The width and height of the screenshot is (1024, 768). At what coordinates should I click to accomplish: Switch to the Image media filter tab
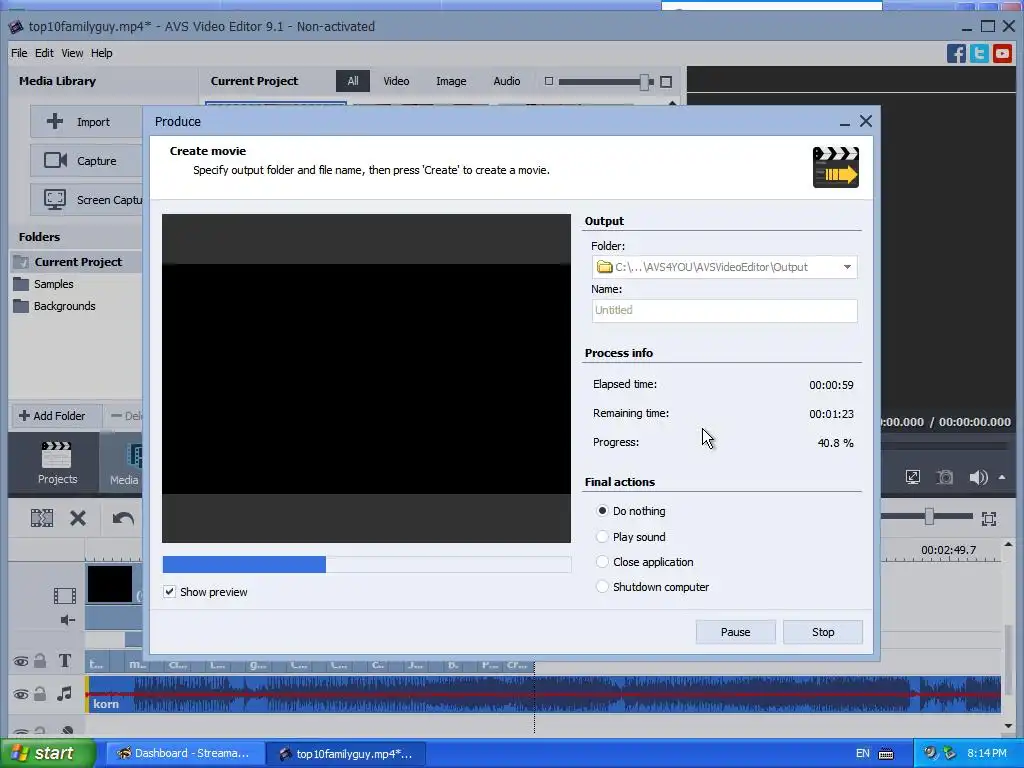[x=451, y=81]
